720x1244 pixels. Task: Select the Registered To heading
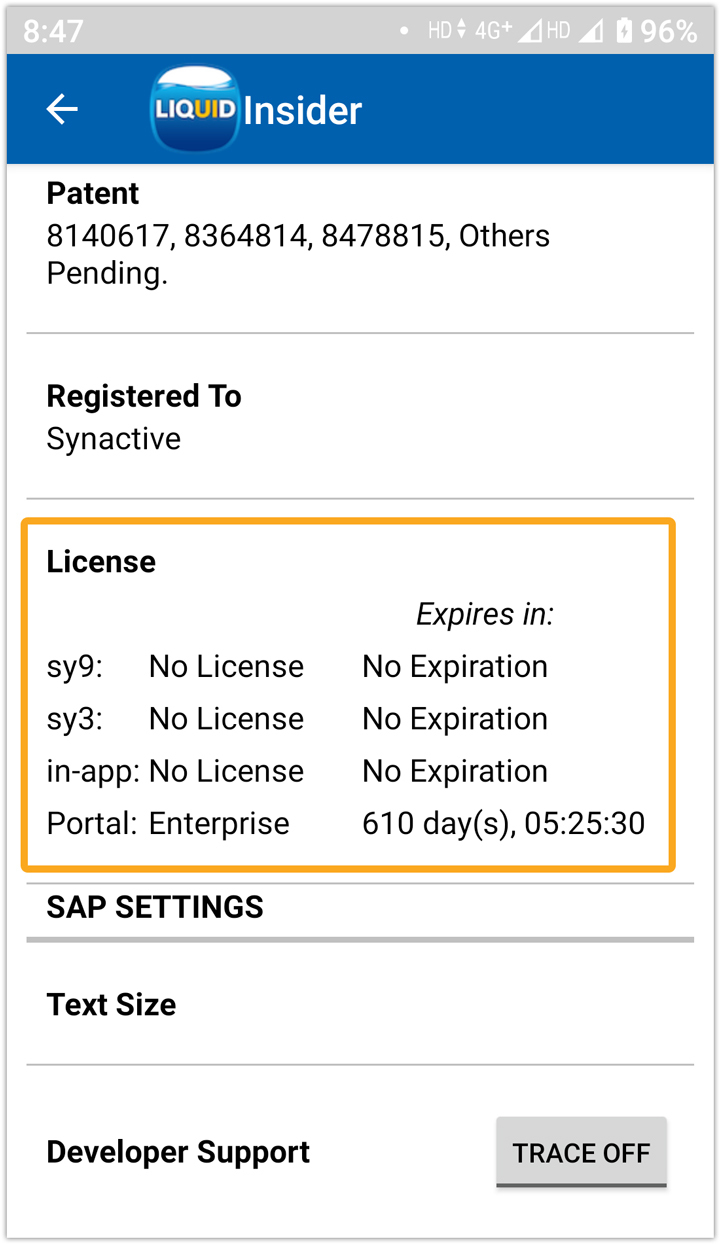(x=144, y=396)
